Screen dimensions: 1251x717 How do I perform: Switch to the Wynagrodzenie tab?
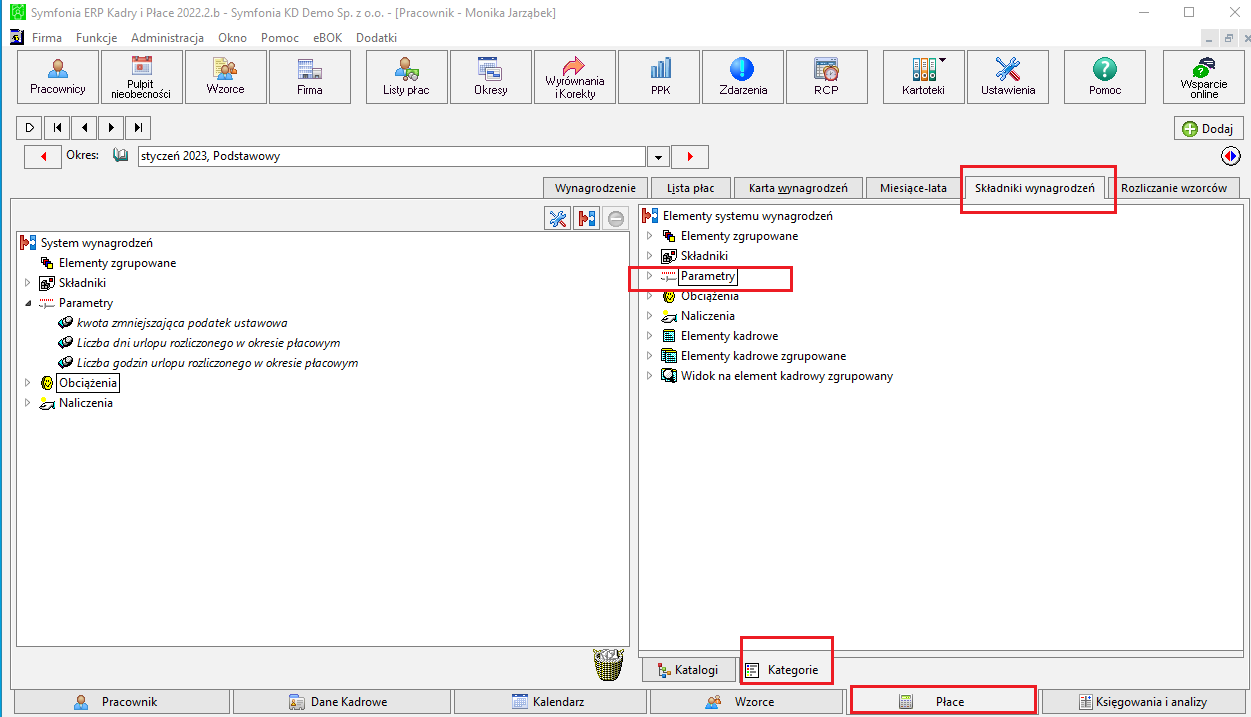click(x=595, y=188)
